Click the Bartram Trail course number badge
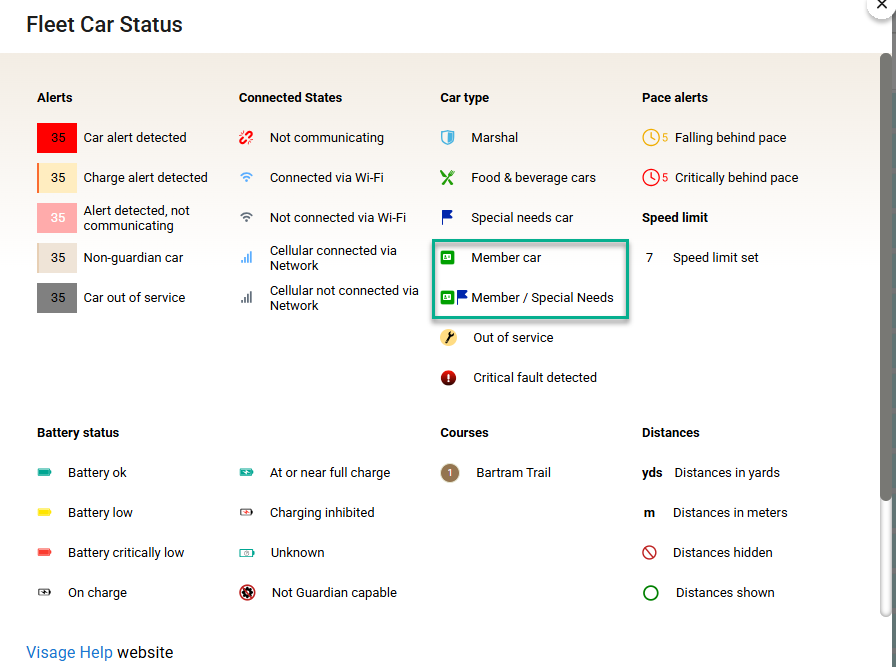Viewport: 896px width, 667px height. point(450,473)
